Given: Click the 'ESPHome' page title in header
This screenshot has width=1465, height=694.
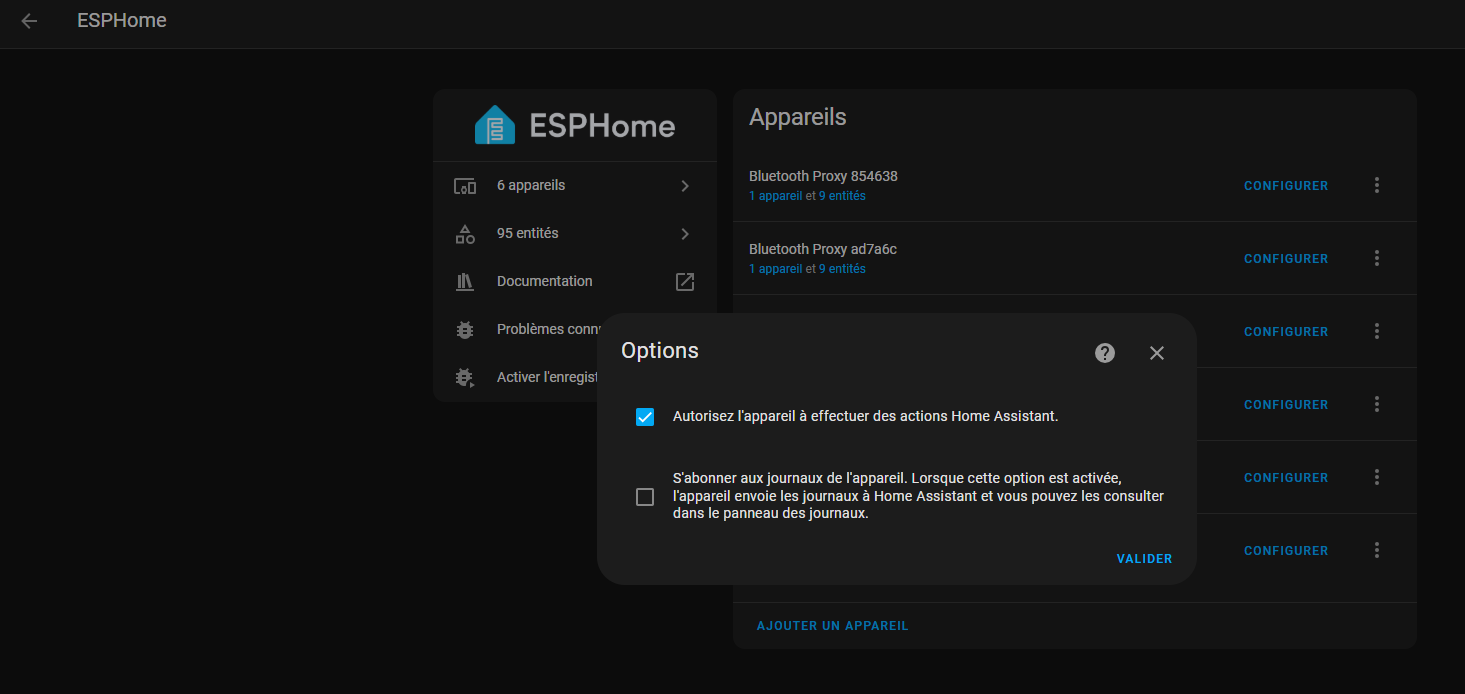Looking at the screenshot, I should pos(122,21).
